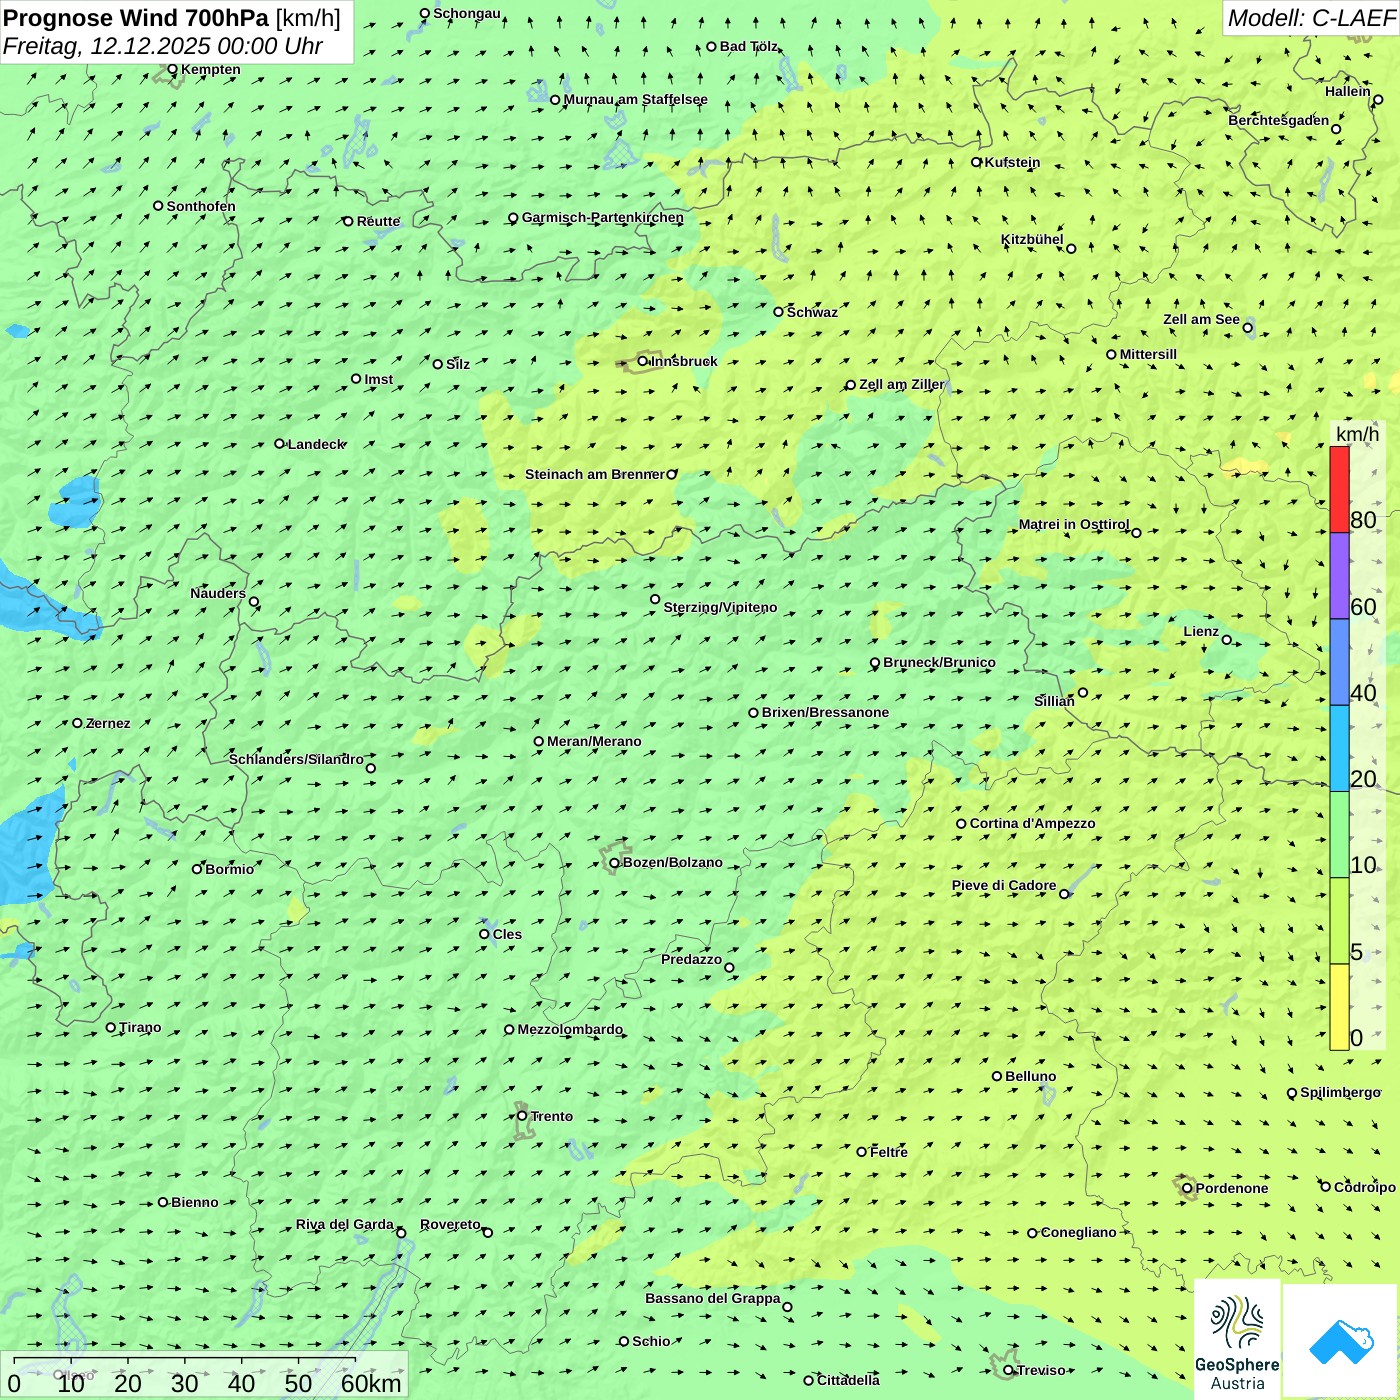Click the 'Prognose Wind 700hPa [km/h]' title
This screenshot has height=1400, width=1400.
tap(172, 18)
